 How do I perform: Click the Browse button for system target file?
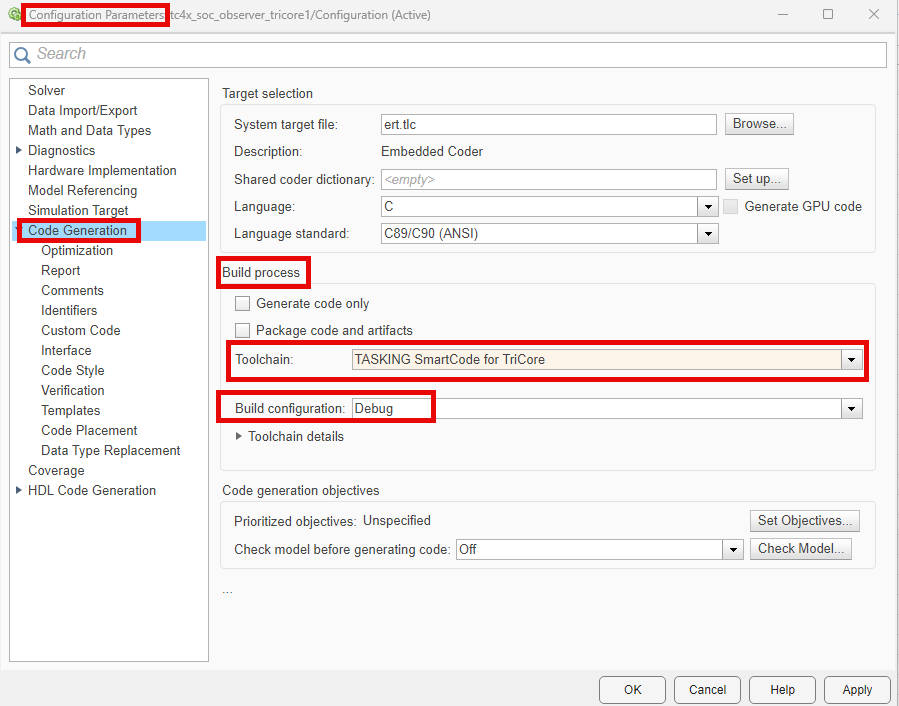(x=758, y=123)
